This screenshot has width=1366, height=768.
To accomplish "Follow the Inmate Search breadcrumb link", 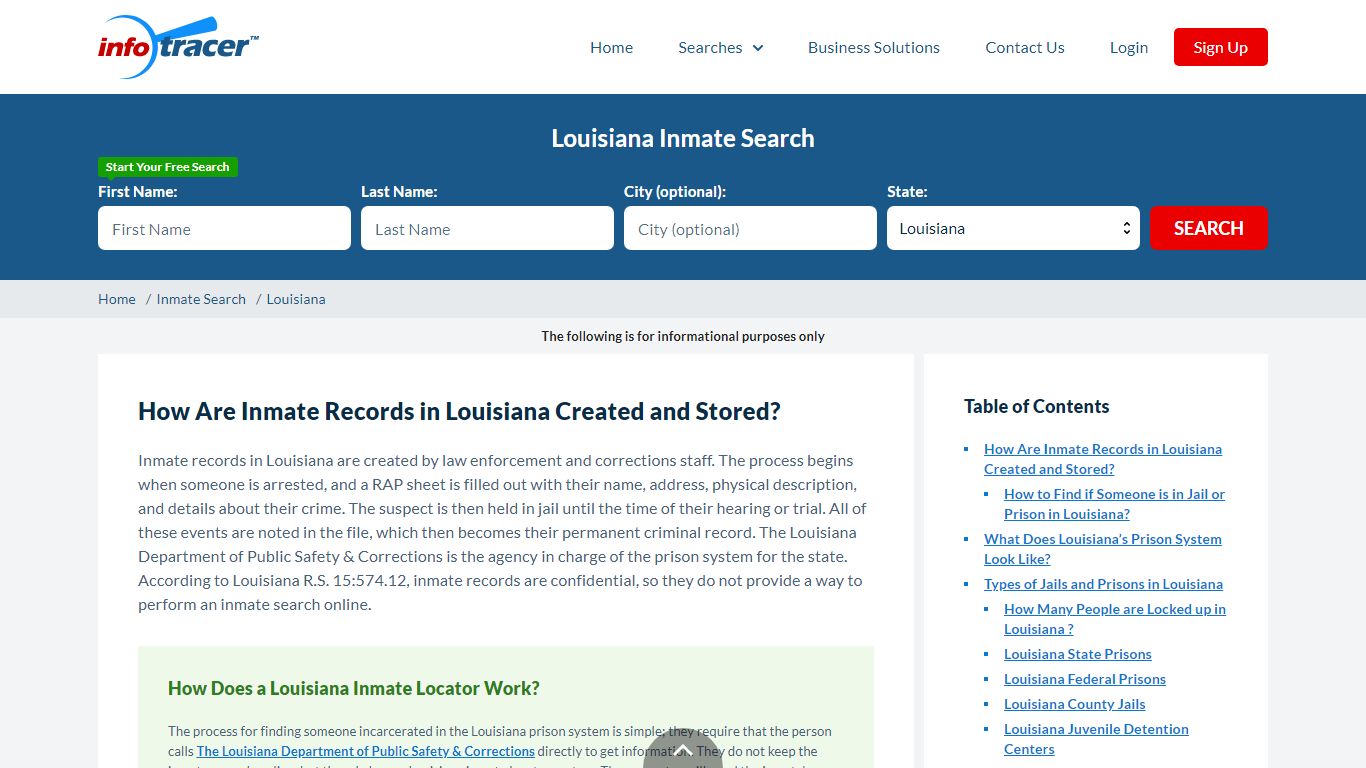I will [x=201, y=299].
